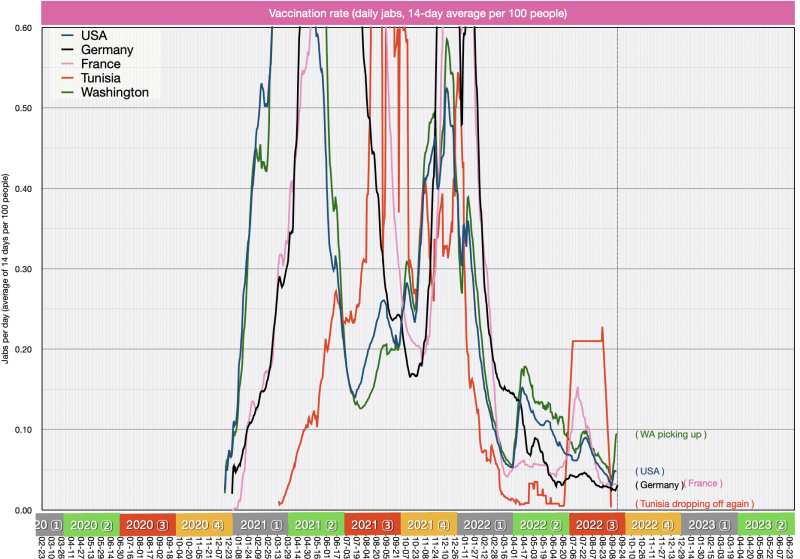This screenshot has height=559, width=800.
Task: Click the 2022 ① gray quarter block
Action: click(485, 524)
